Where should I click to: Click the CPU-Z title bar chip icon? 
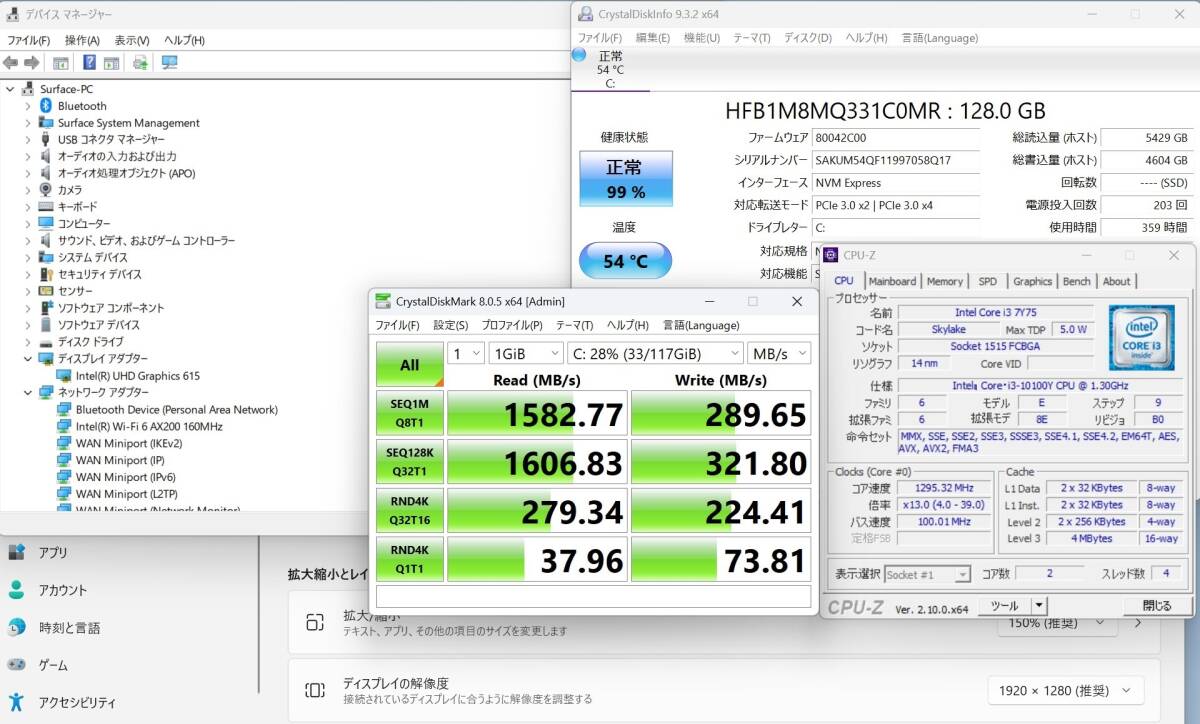(831, 256)
